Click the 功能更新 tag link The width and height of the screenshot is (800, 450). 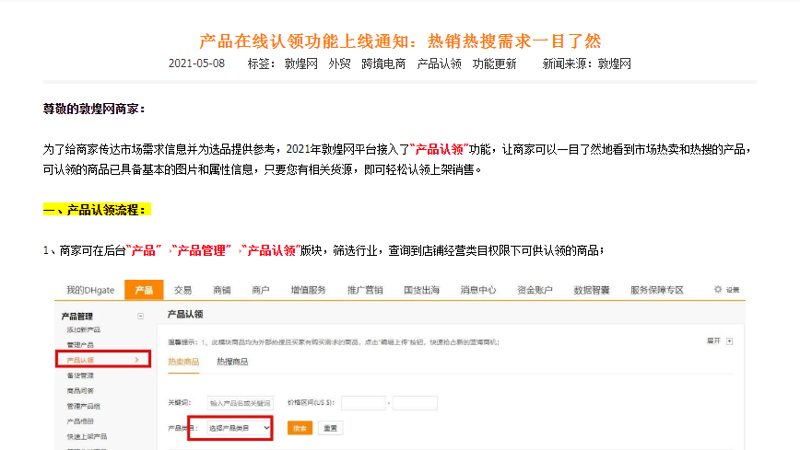(494, 64)
